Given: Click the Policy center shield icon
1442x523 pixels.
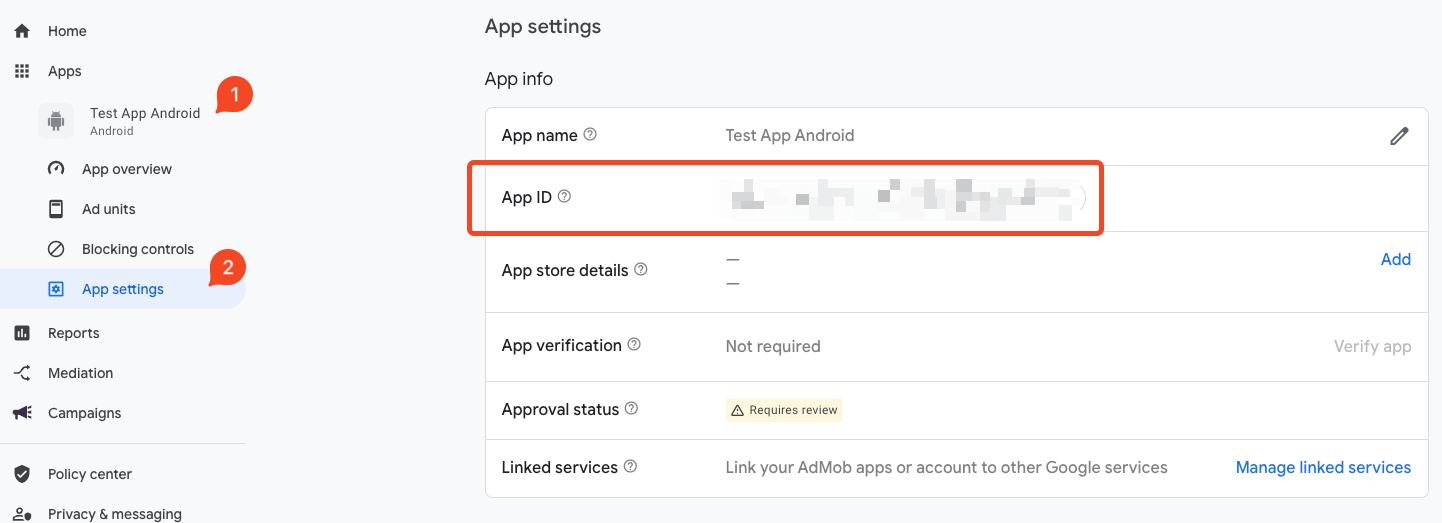Looking at the screenshot, I should 22,474.
